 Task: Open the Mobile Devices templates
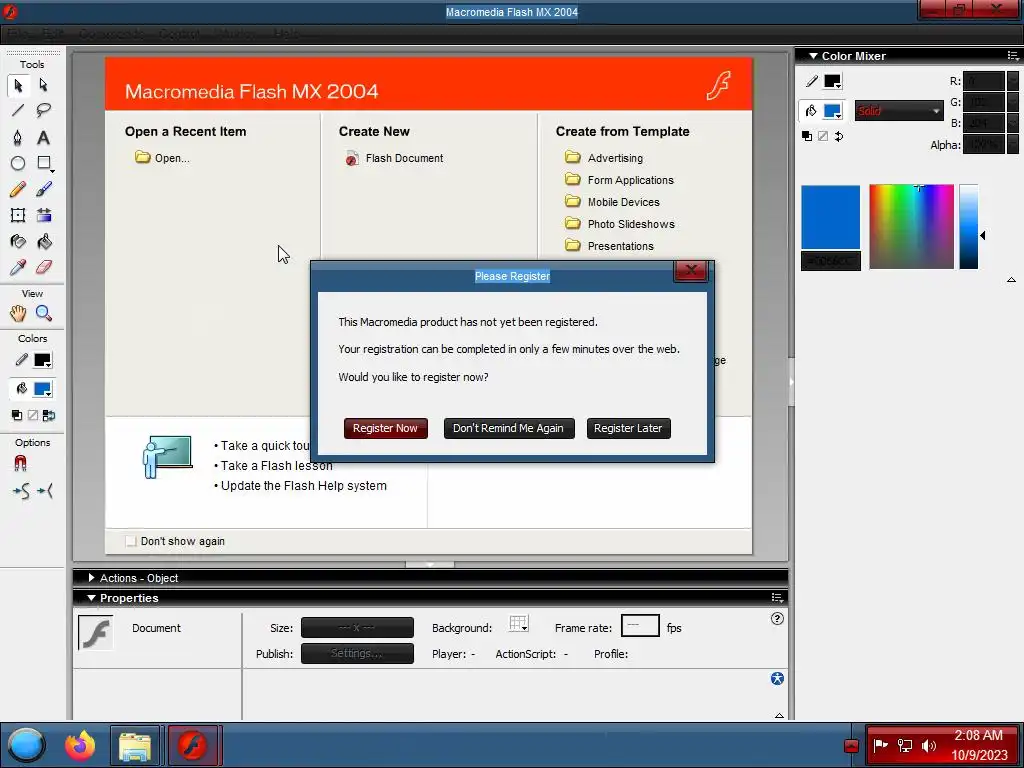(x=613, y=202)
